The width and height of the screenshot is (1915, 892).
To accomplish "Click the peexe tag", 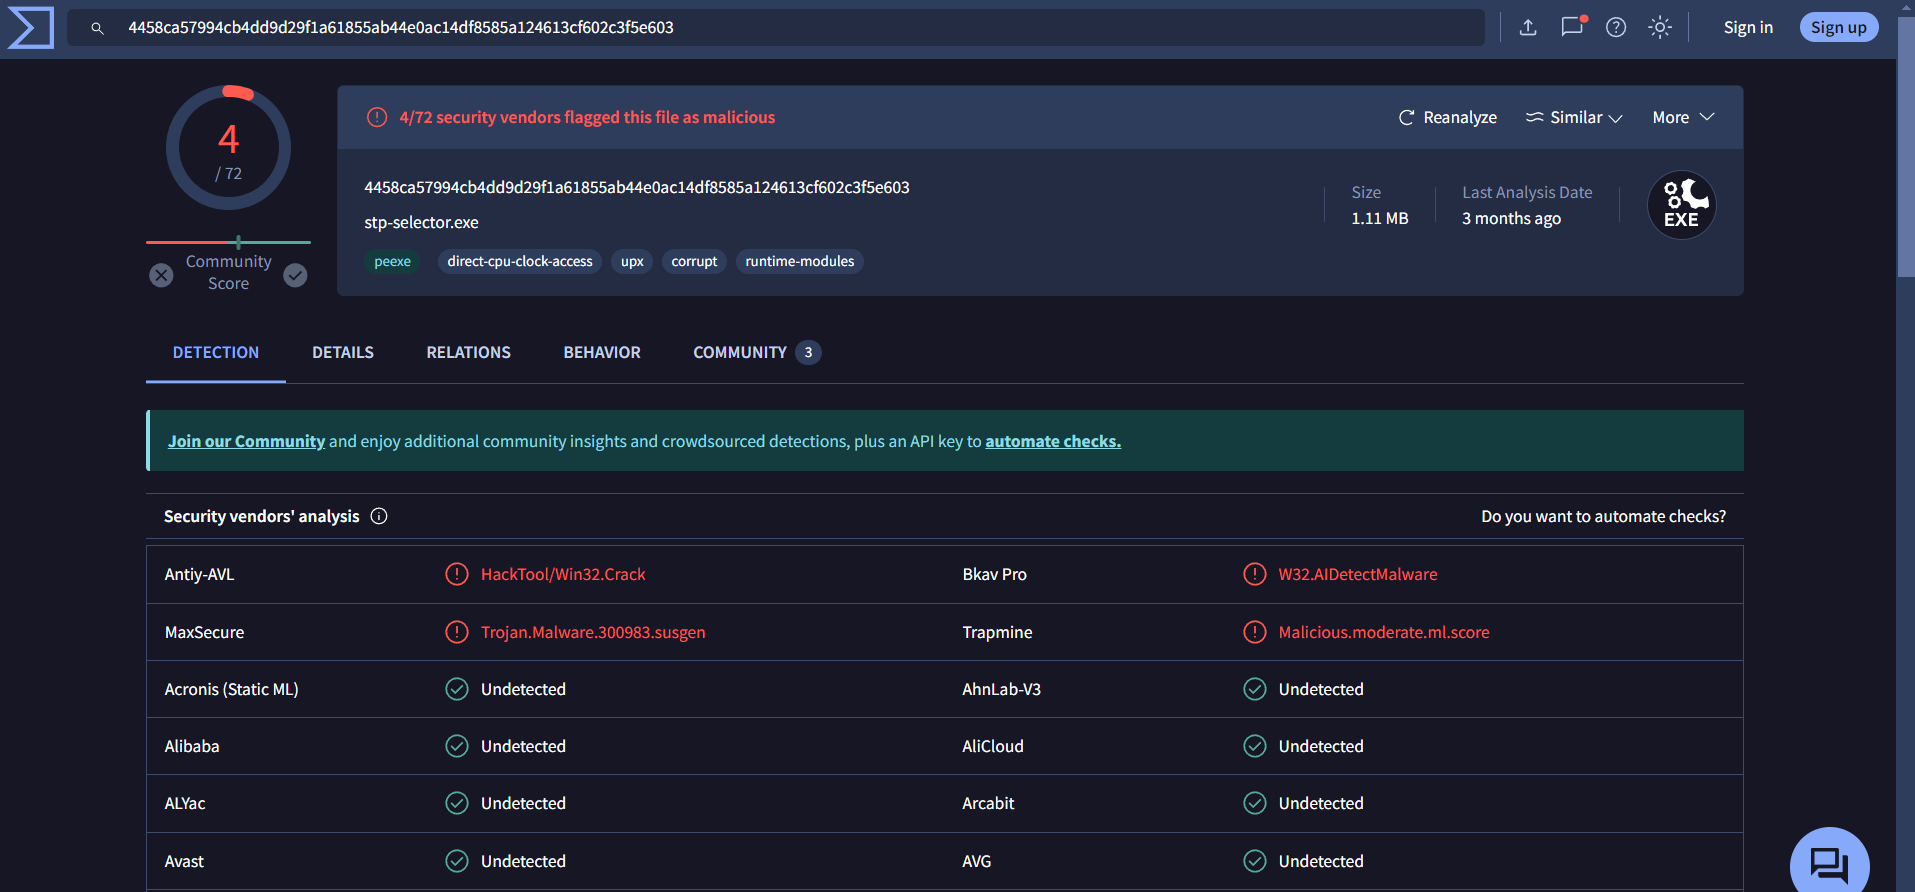I will (x=392, y=261).
